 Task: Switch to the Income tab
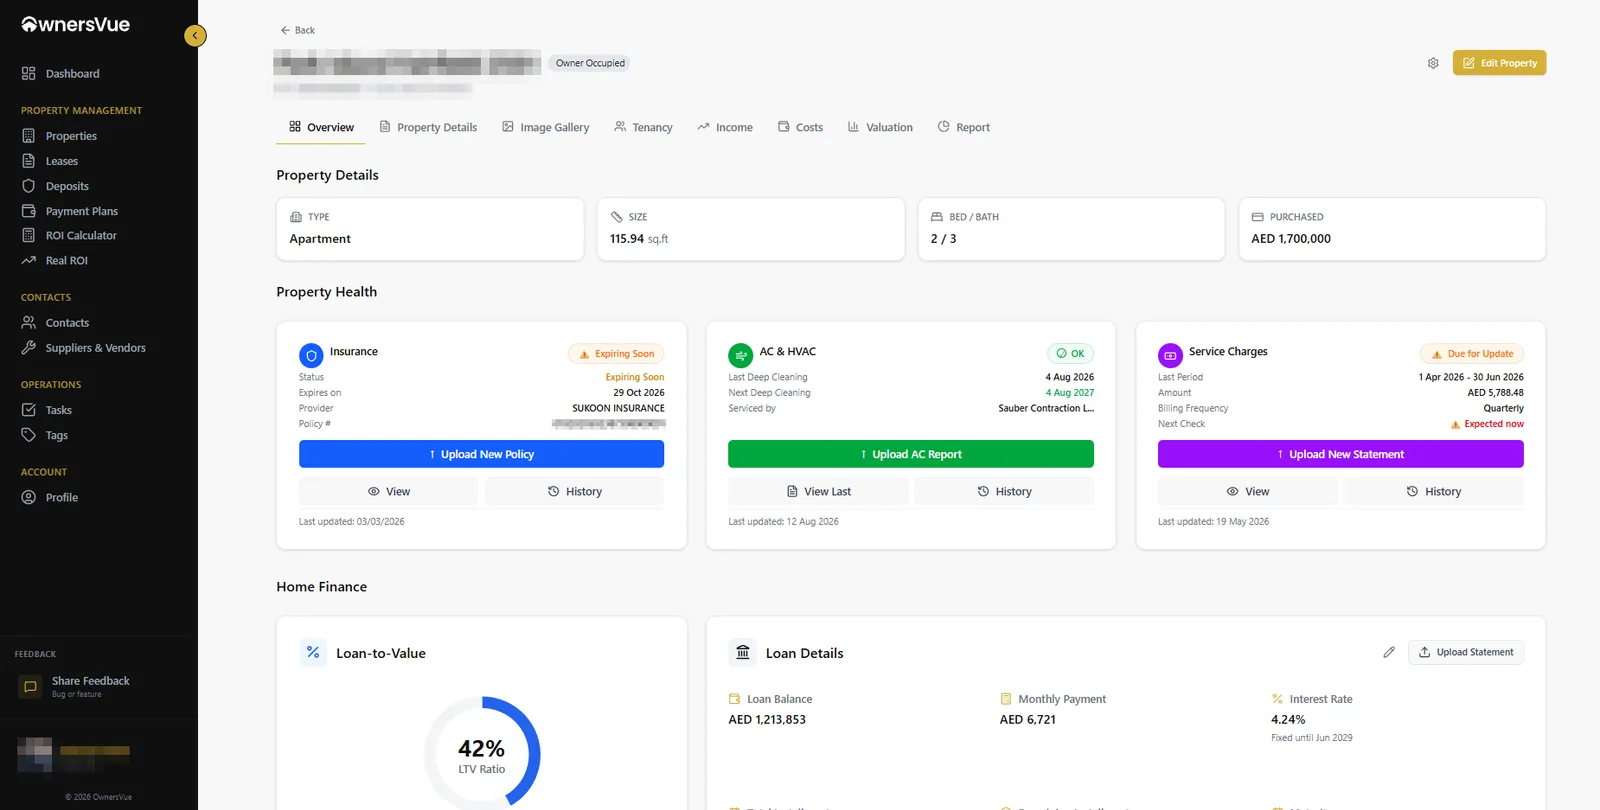725,127
